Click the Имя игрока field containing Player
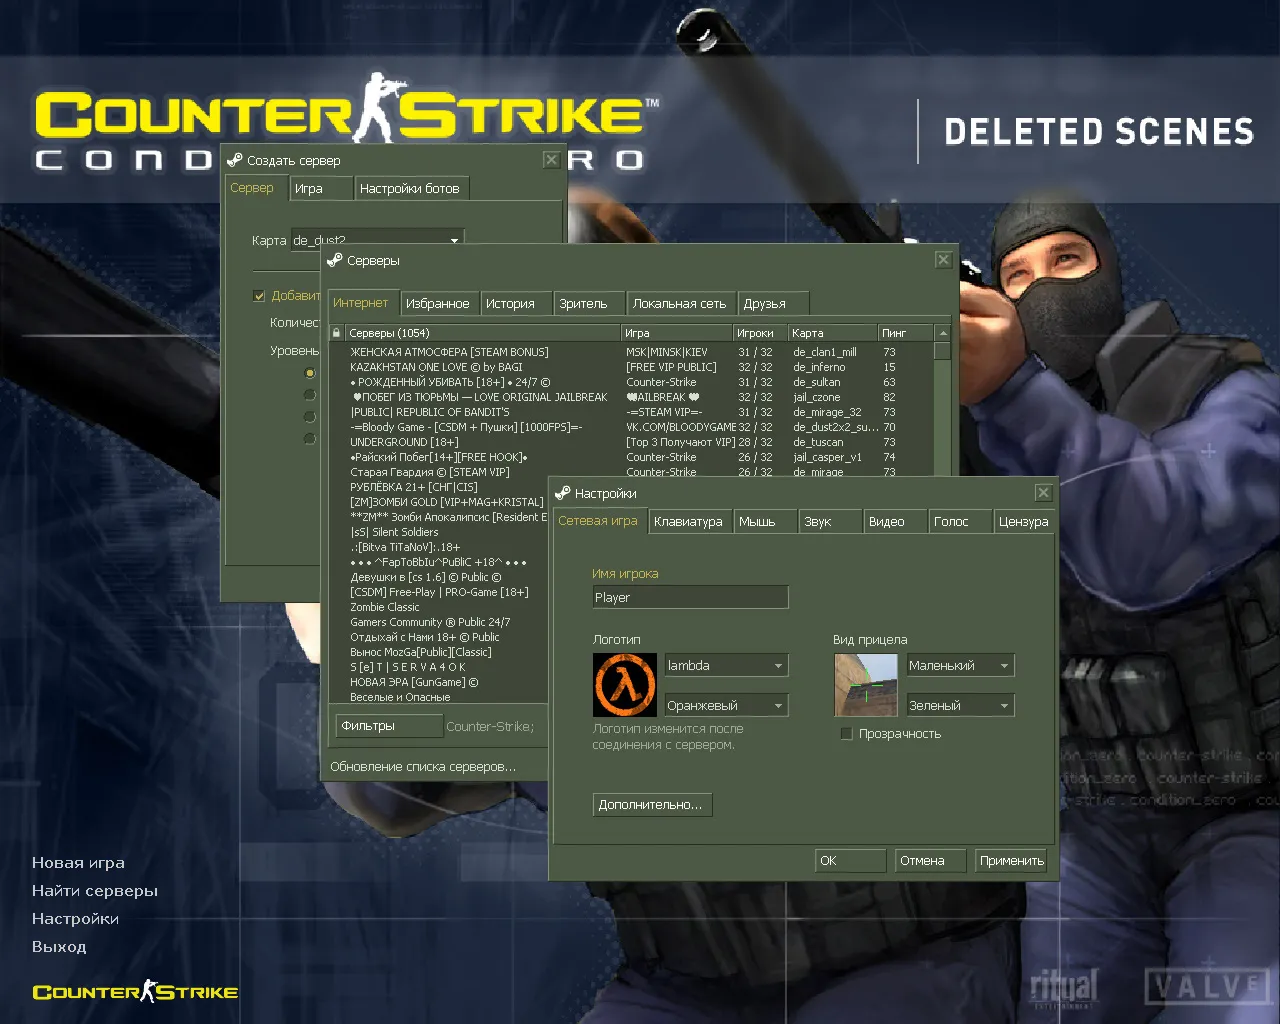The image size is (1280, 1024). point(690,598)
